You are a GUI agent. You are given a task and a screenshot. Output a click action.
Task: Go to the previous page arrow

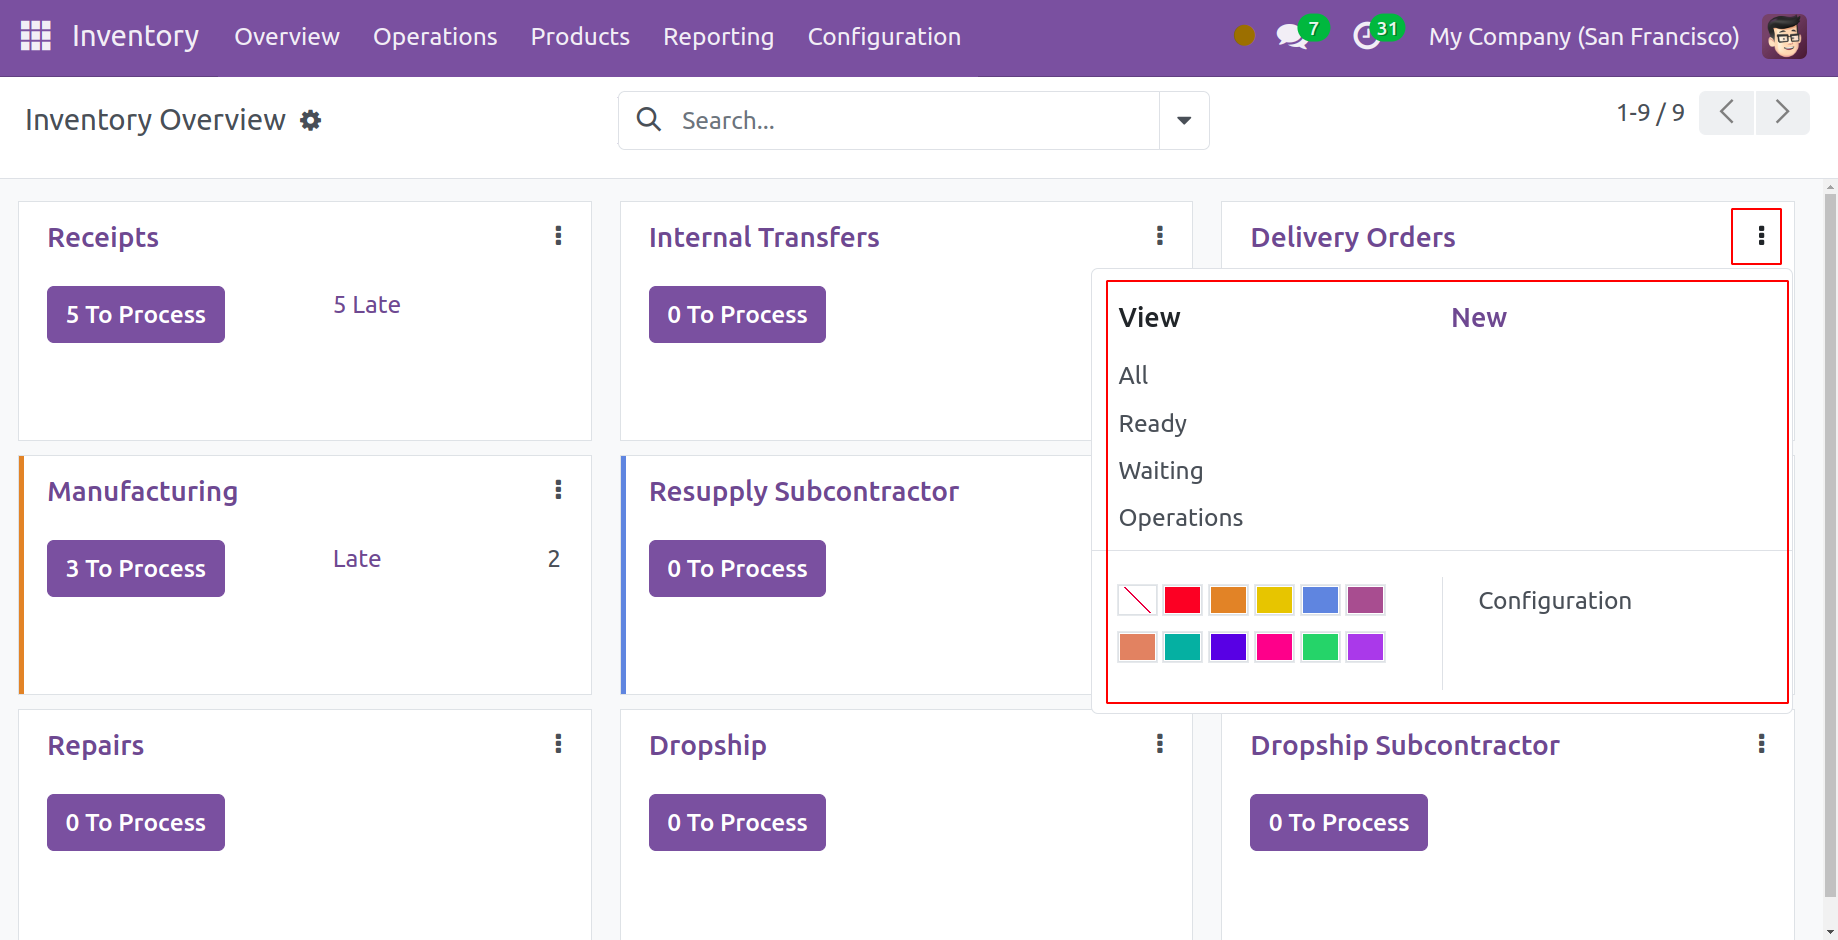(1727, 112)
